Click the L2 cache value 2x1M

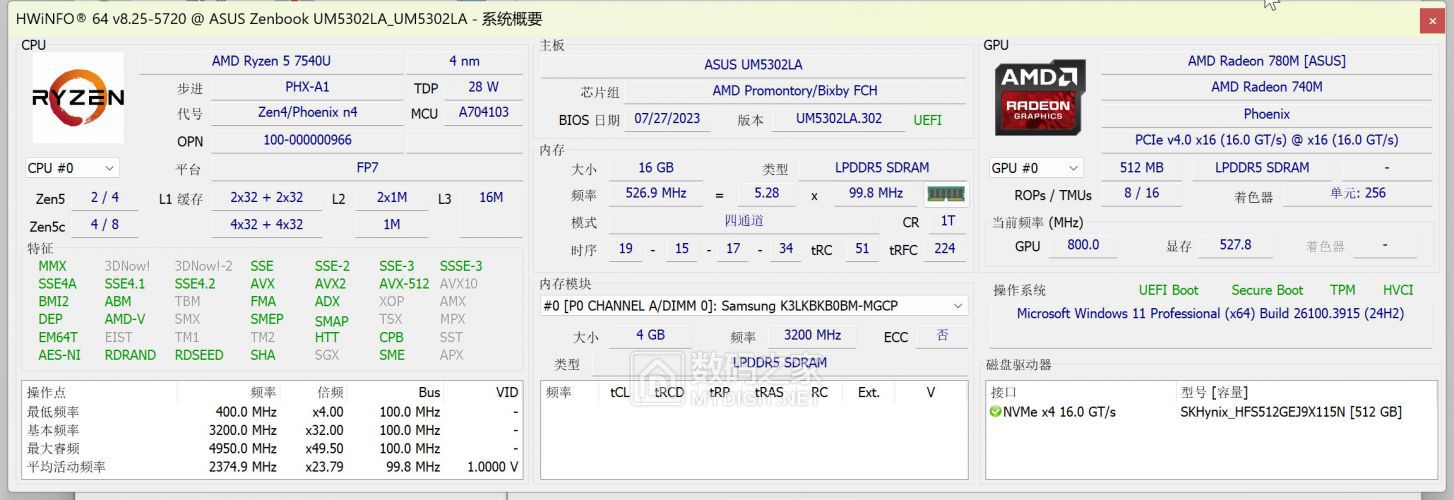pos(392,198)
